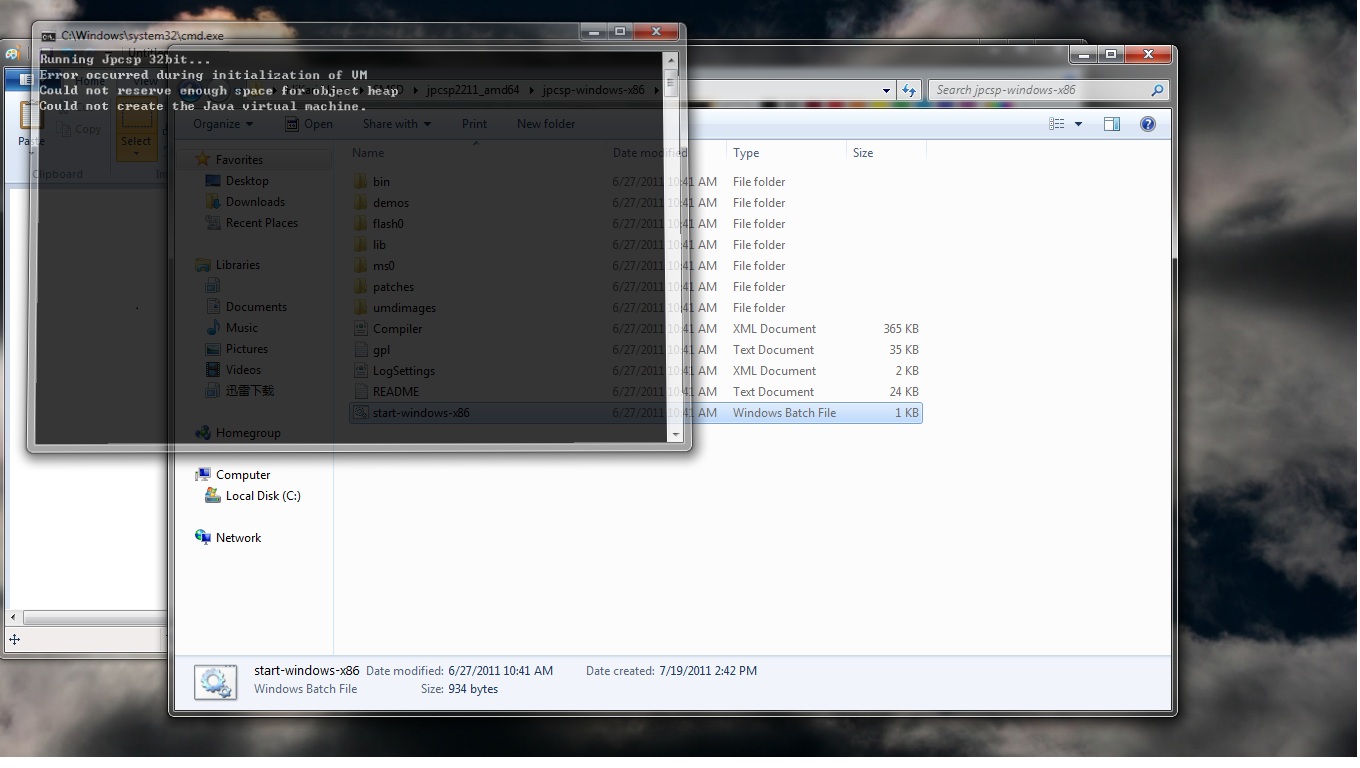Sort files by the Size column header
Image resolution: width=1360 pixels, height=768 pixels.
(886, 153)
